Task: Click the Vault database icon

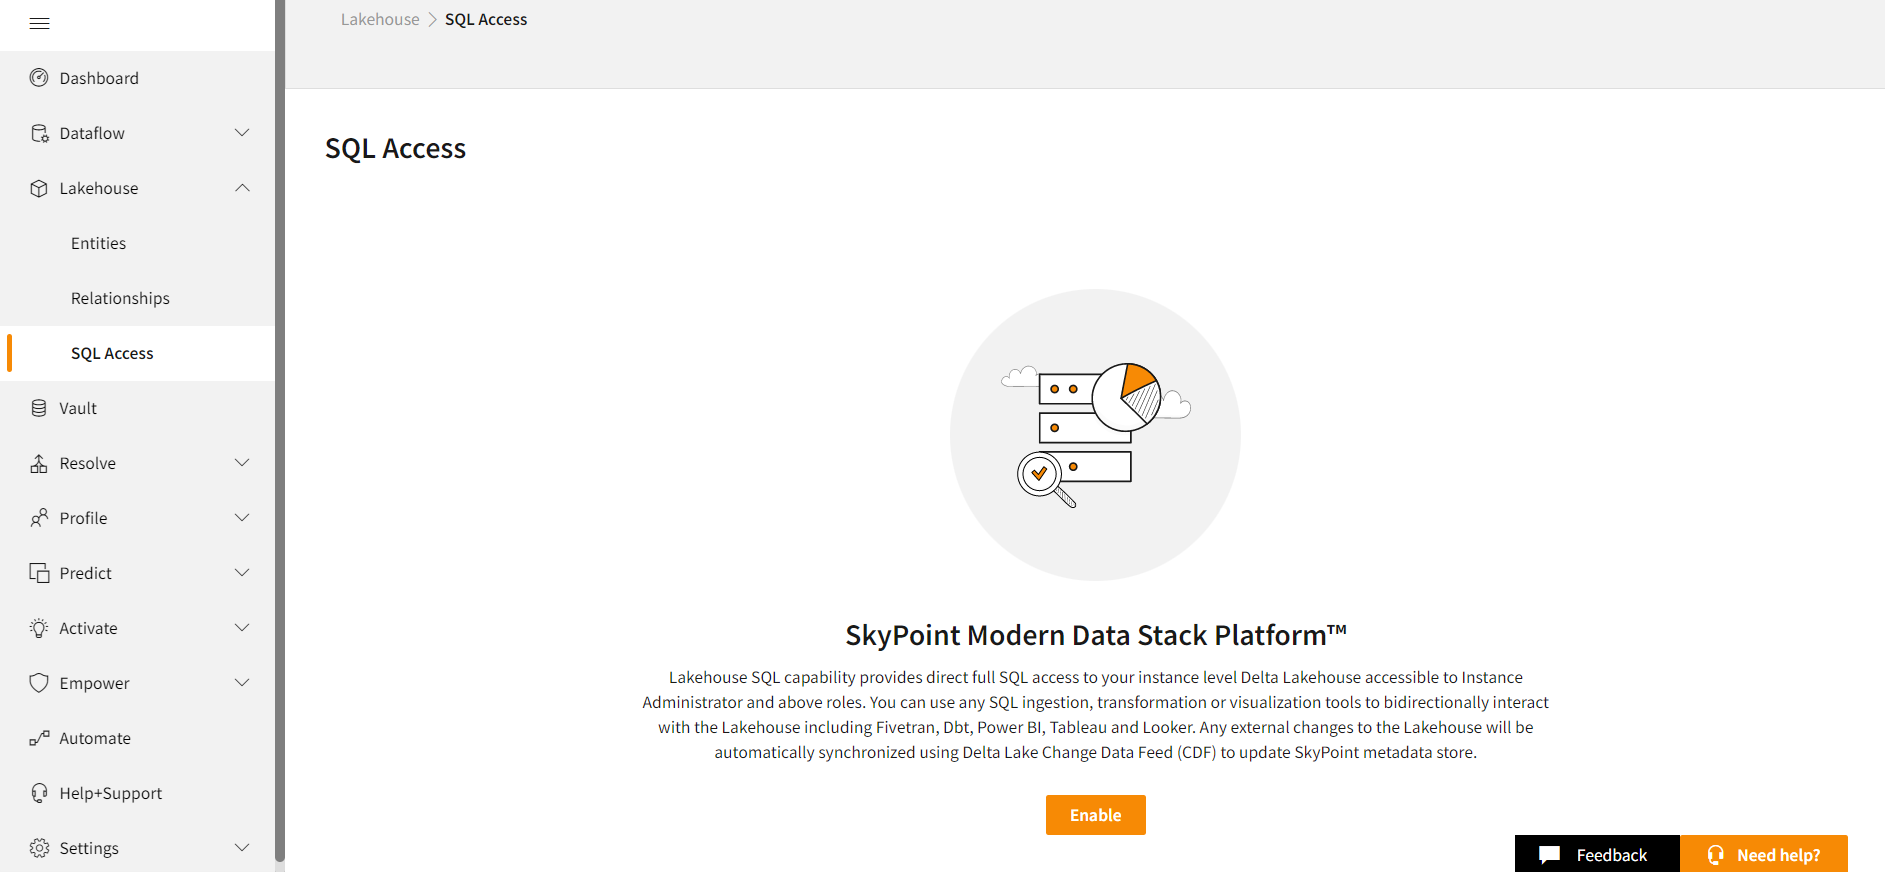Action: 39,408
